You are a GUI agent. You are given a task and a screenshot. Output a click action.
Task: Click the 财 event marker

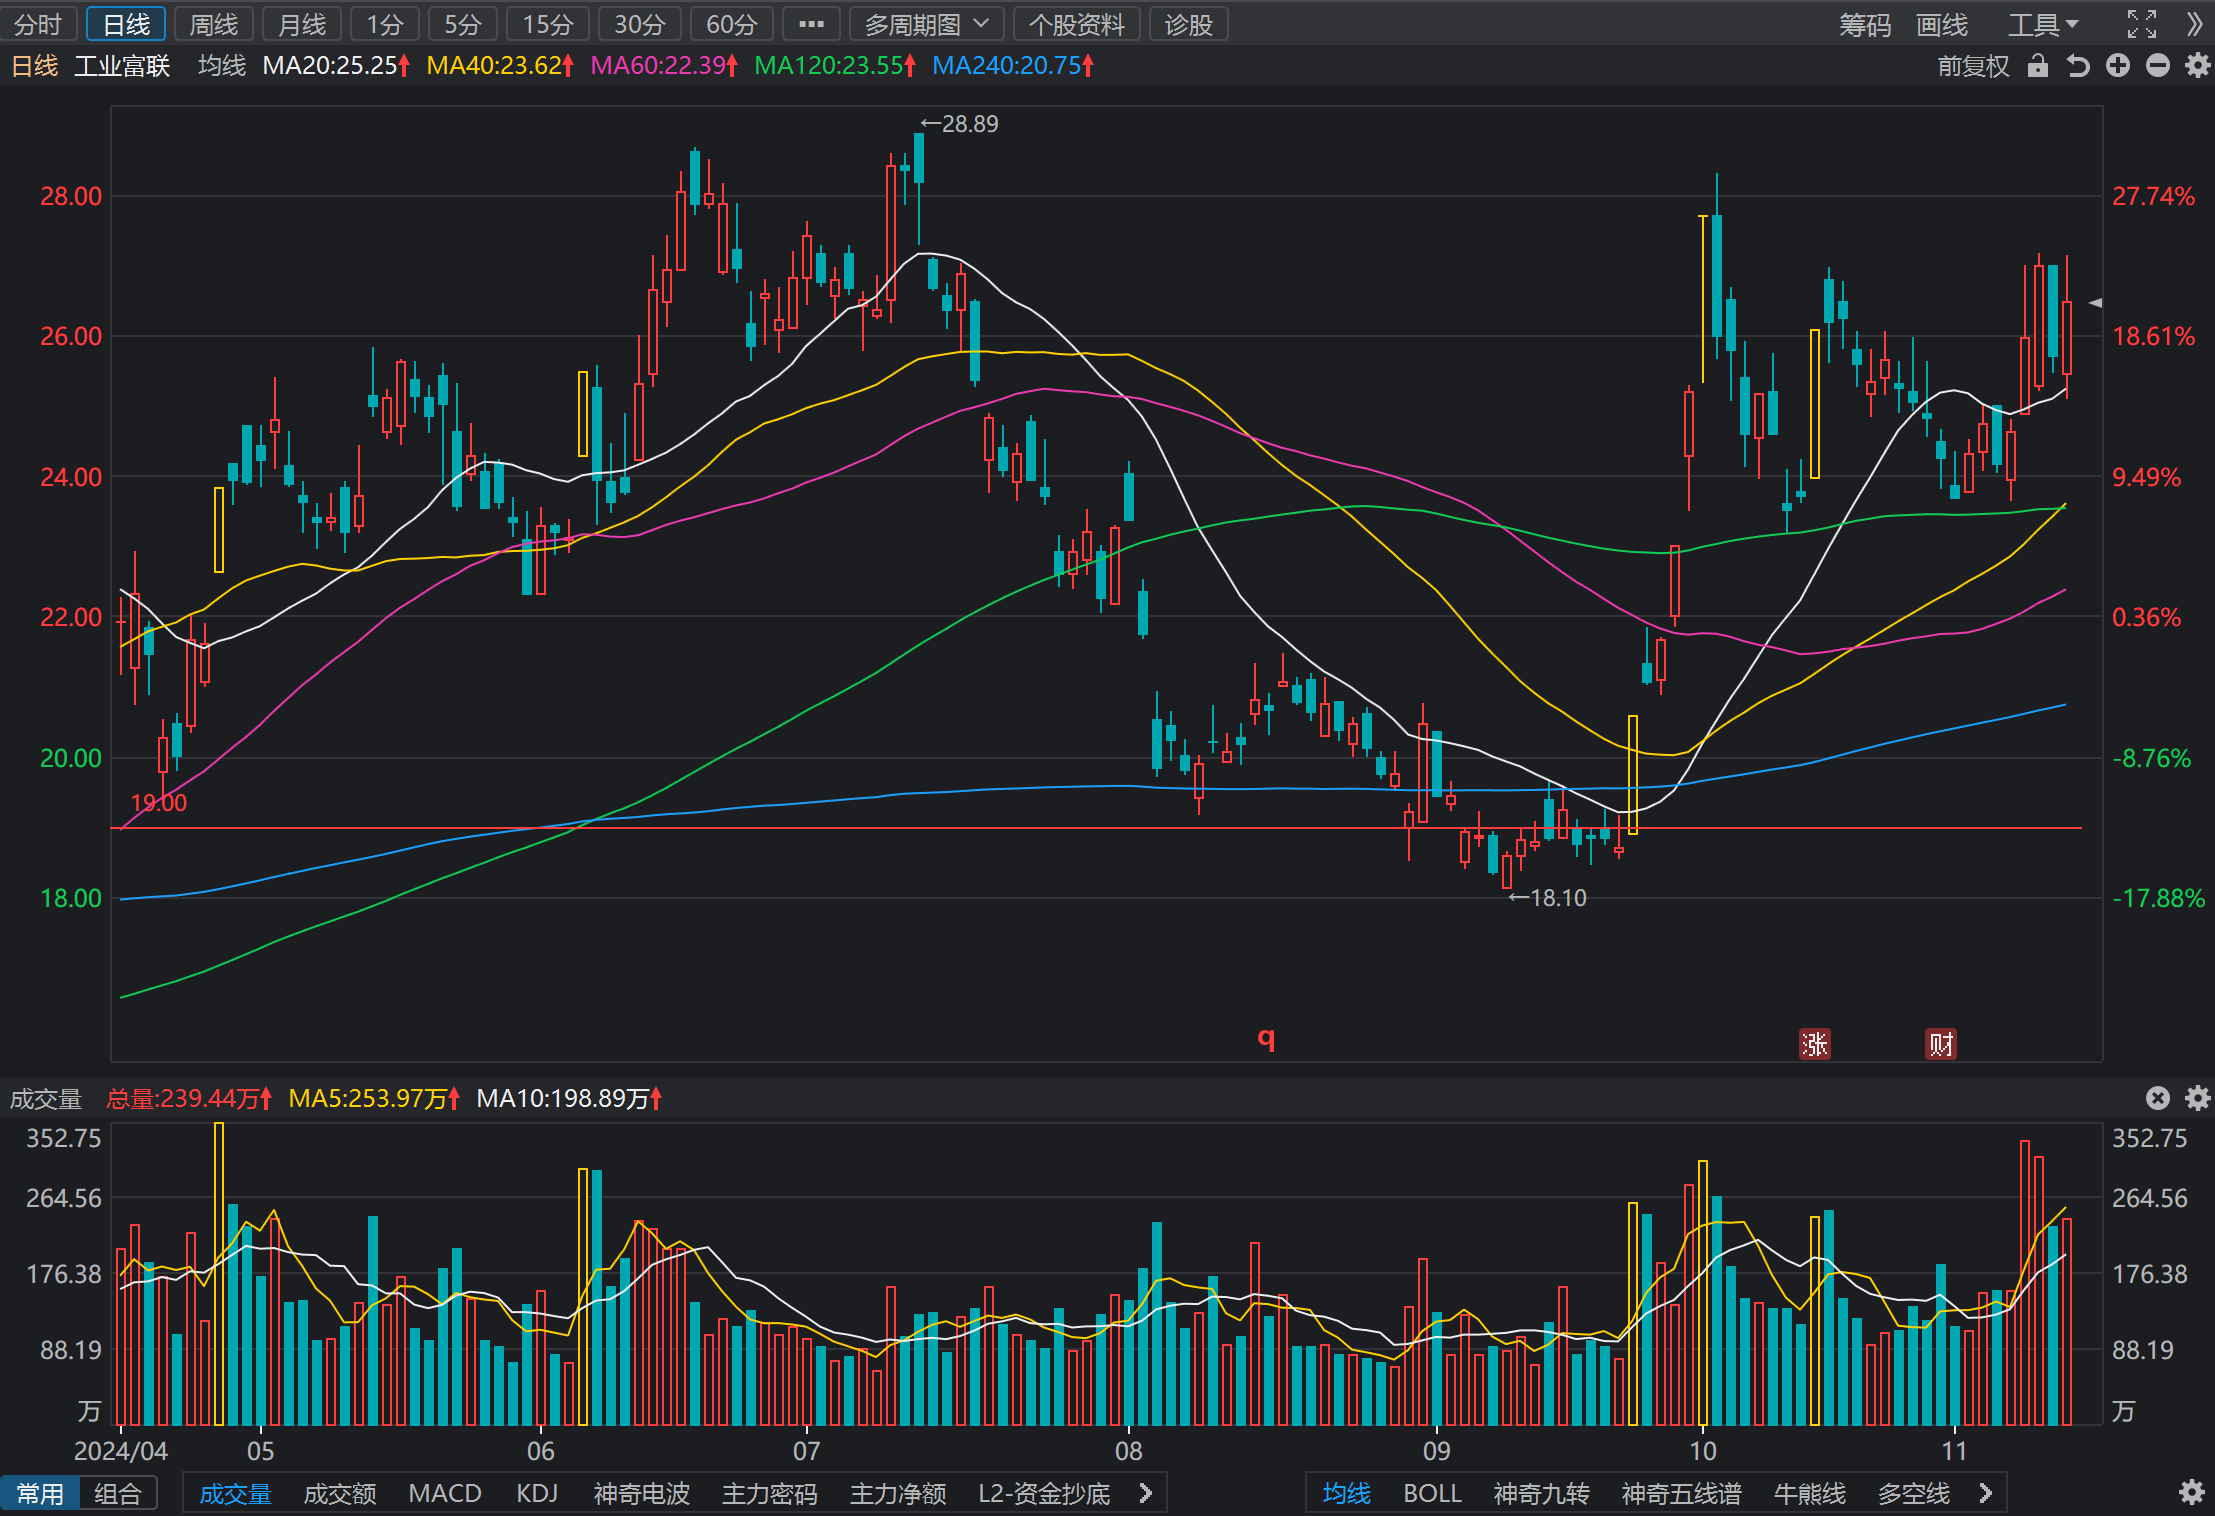pyautogui.click(x=1941, y=1044)
